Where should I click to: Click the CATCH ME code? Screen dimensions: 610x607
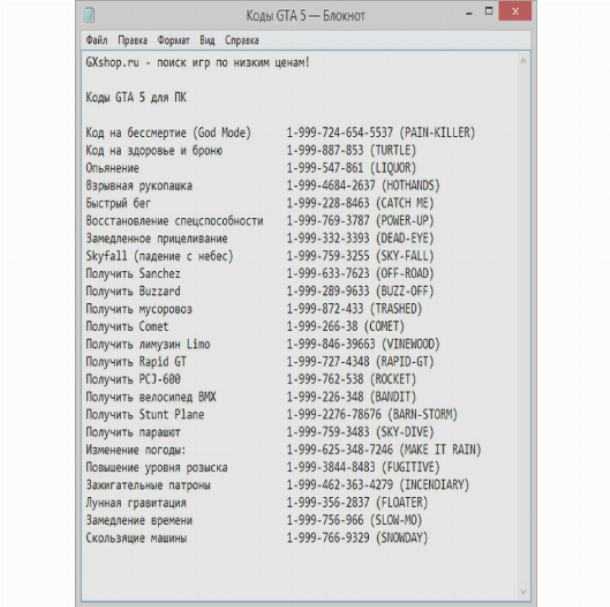click(x=360, y=203)
